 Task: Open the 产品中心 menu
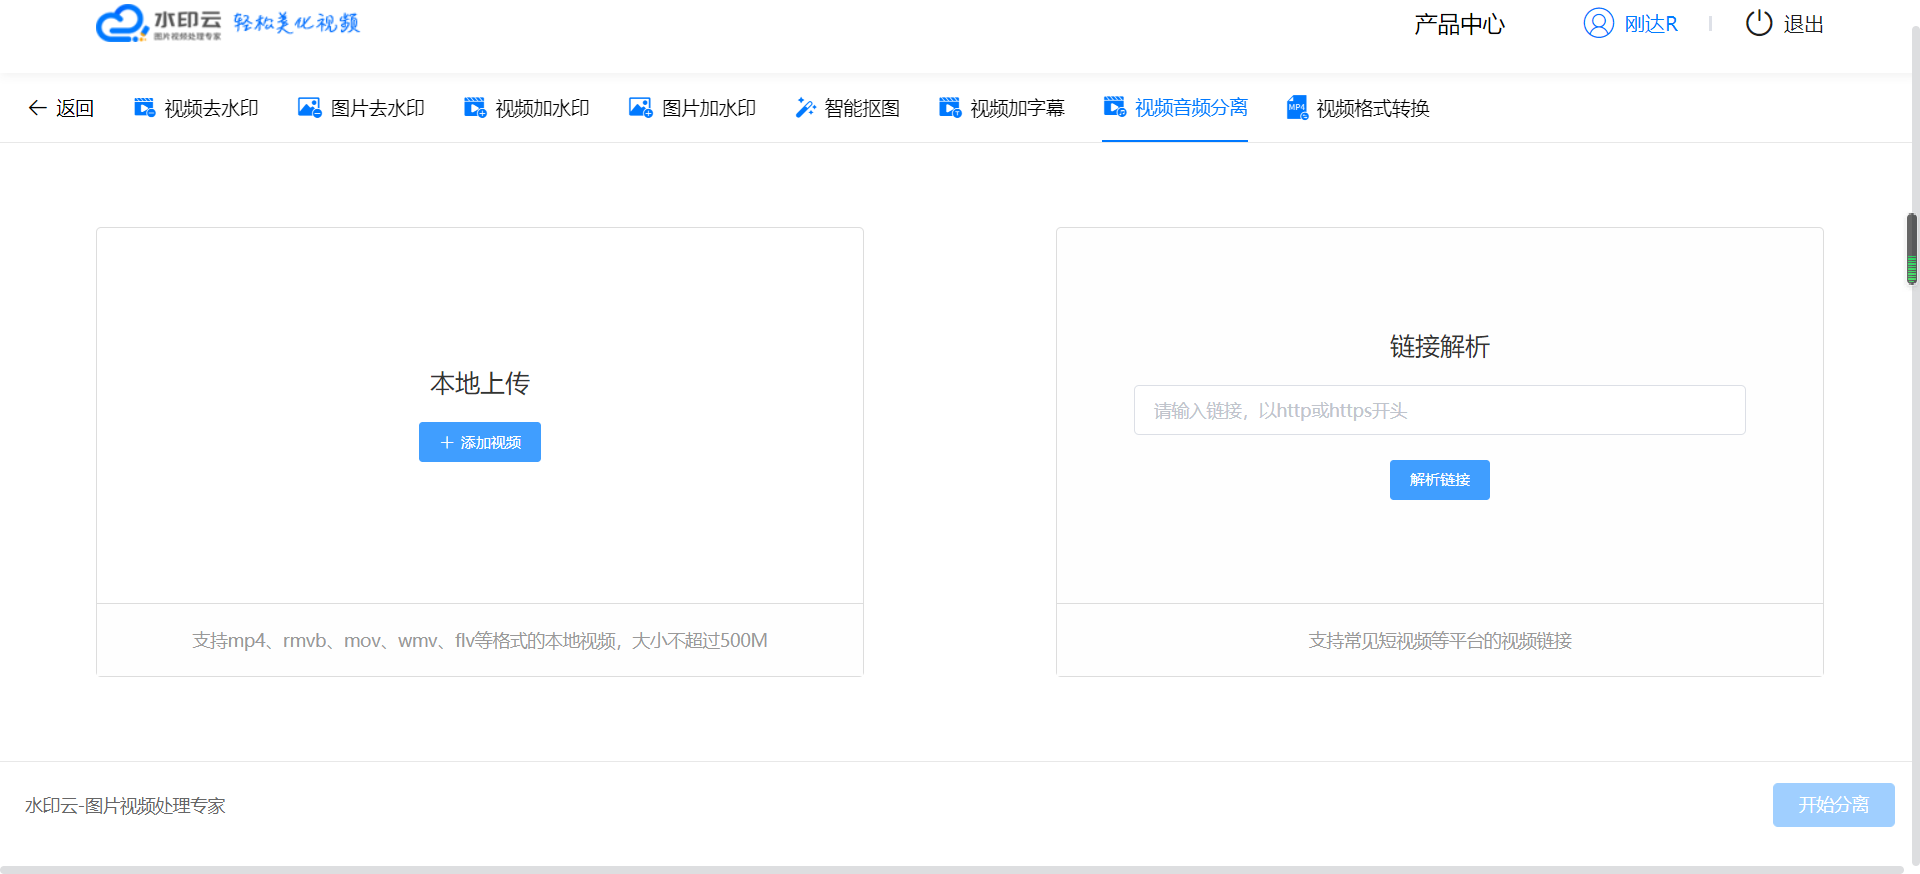1459,24
